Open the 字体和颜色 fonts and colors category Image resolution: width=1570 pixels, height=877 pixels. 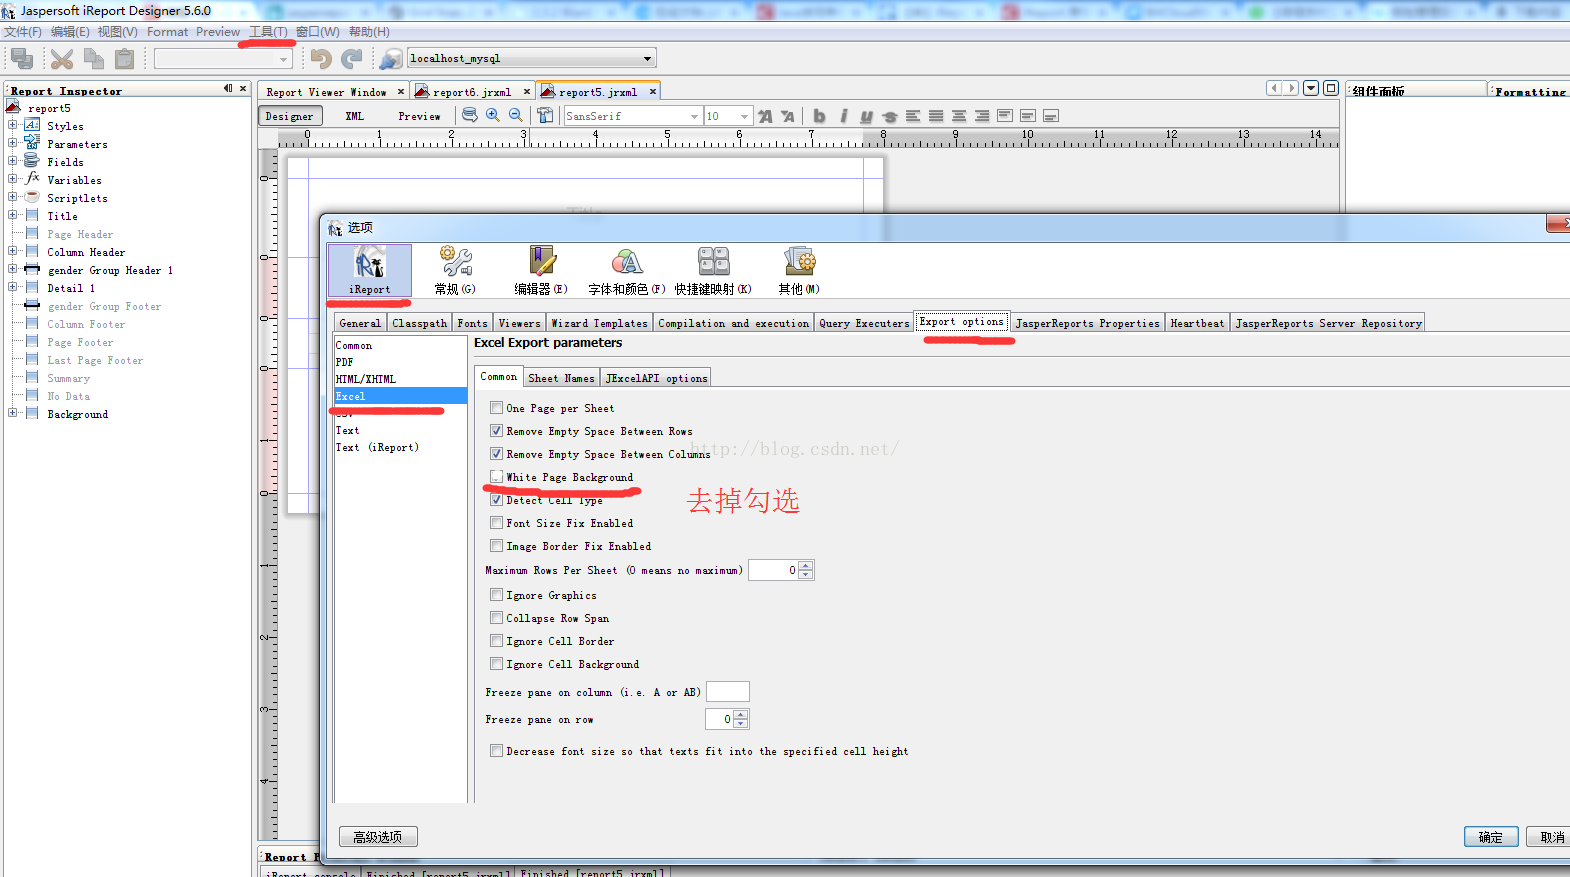point(627,270)
